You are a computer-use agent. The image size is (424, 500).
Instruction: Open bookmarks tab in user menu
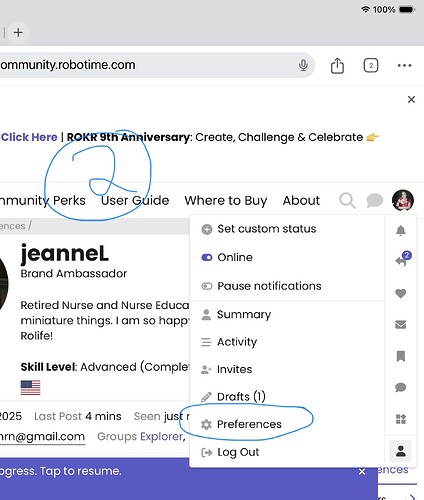click(401, 356)
